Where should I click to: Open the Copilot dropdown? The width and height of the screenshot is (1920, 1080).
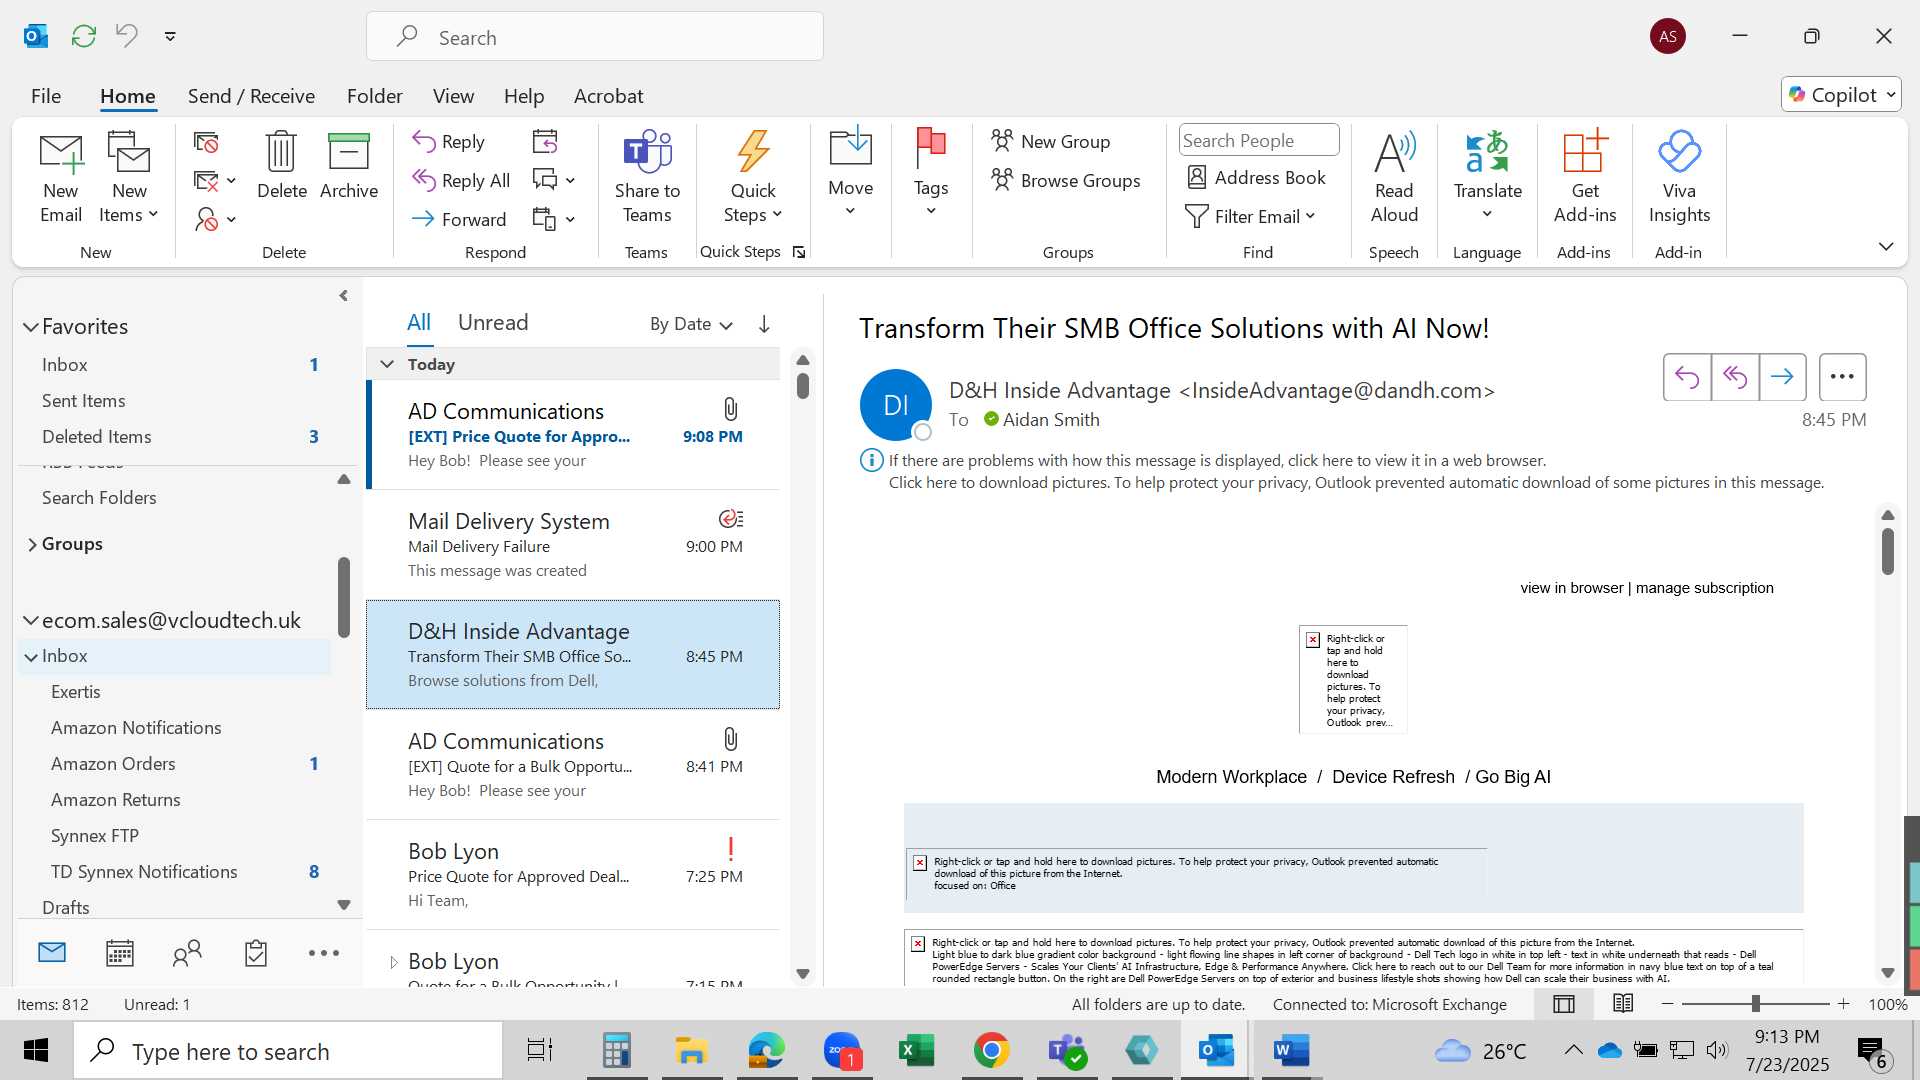pos(1841,95)
